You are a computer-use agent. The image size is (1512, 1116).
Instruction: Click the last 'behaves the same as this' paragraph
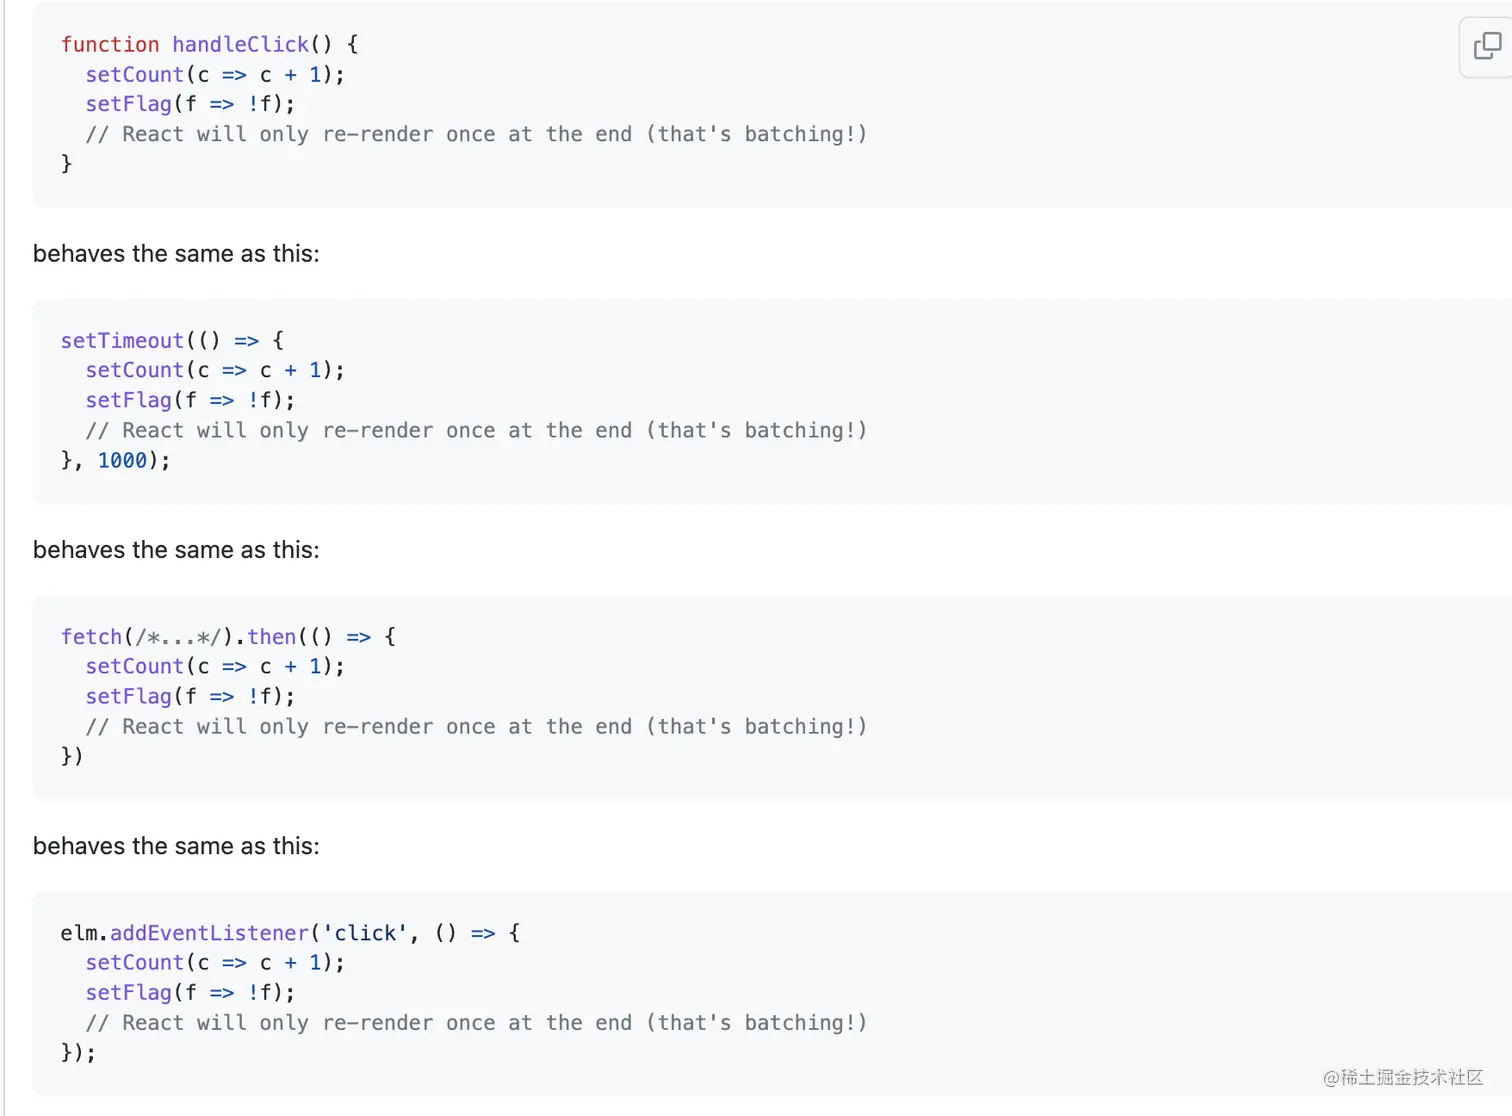176,846
